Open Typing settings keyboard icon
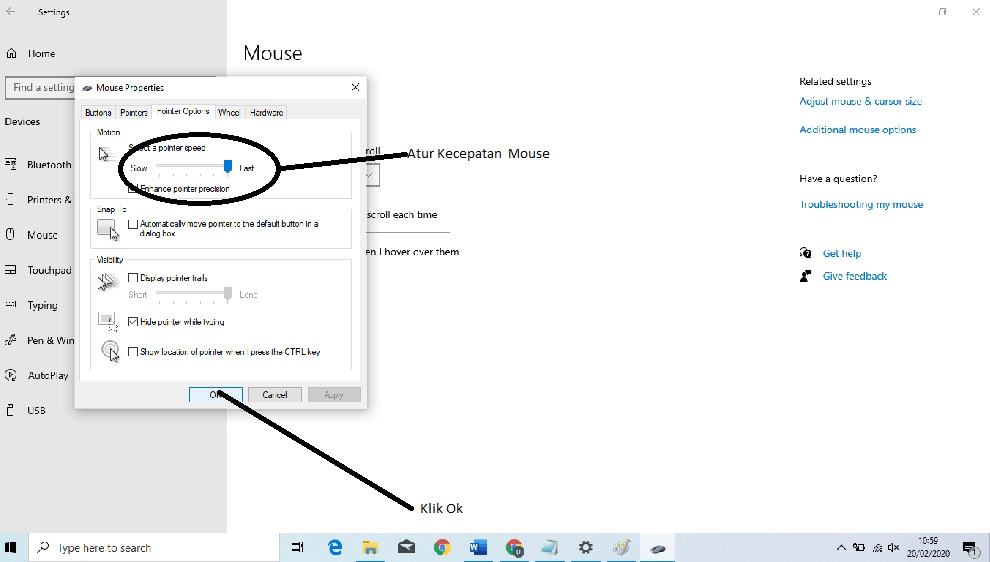Image resolution: width=990 pixels, height=562 pixels. 11,304
